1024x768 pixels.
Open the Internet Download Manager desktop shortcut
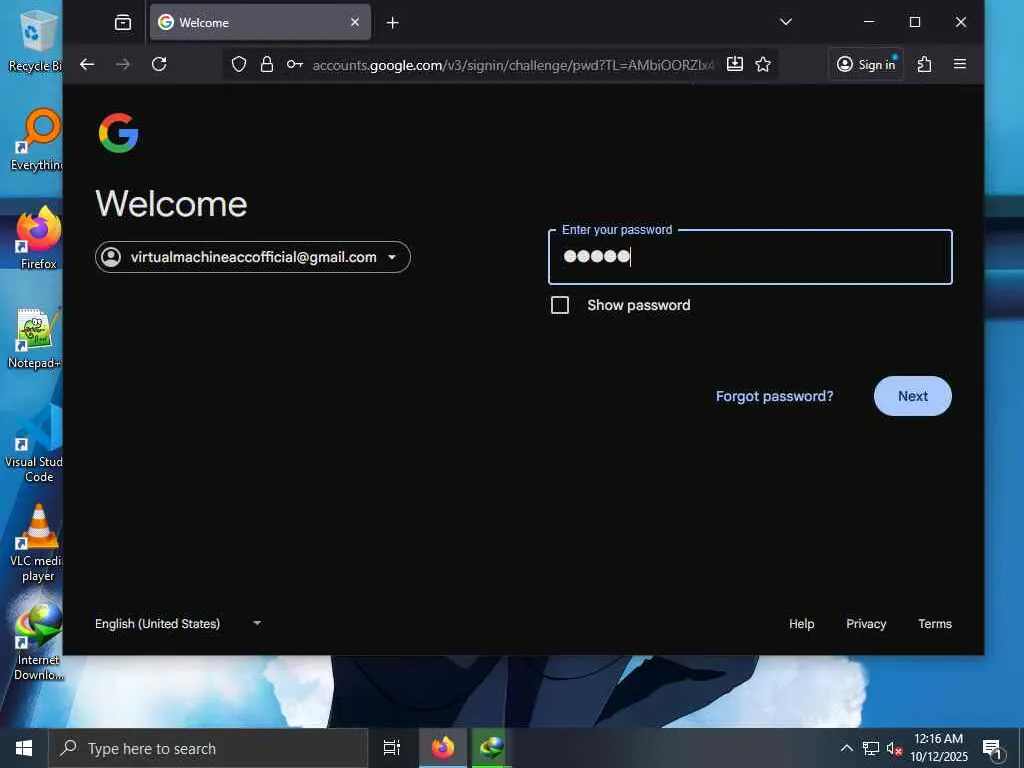[38, 642]
